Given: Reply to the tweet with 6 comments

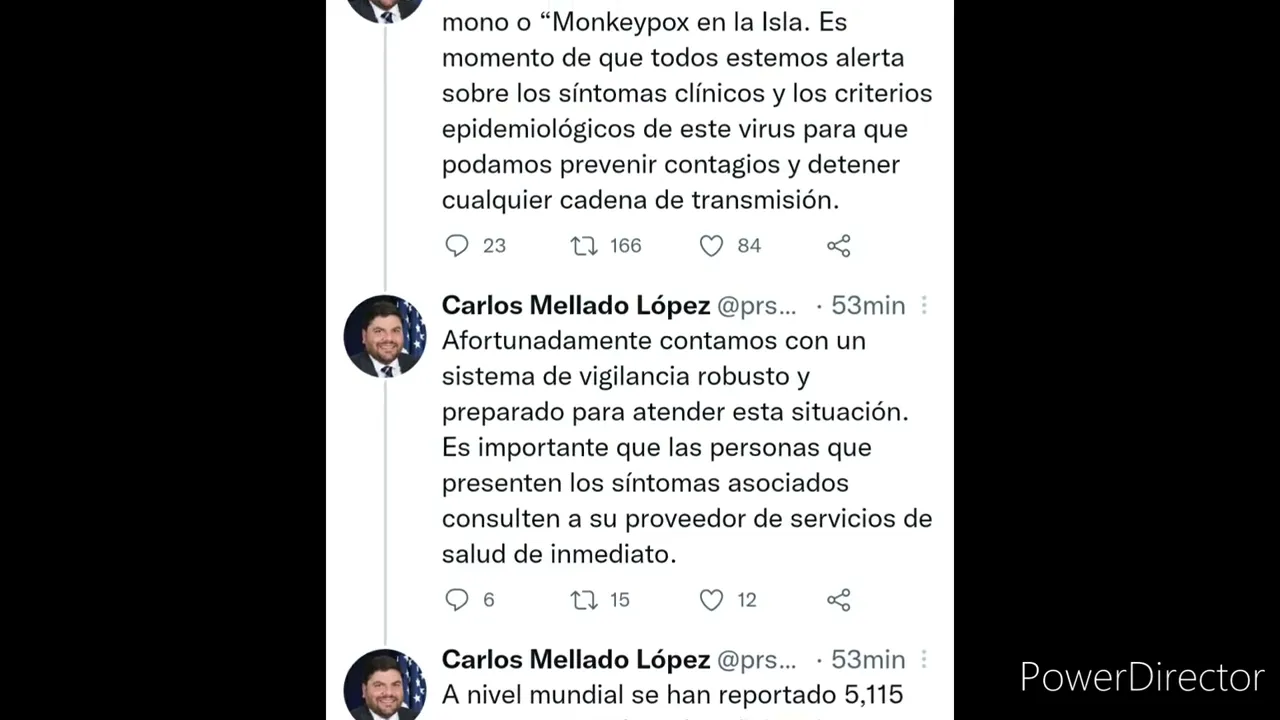Looking at the screenshot, I should point(457,600).
